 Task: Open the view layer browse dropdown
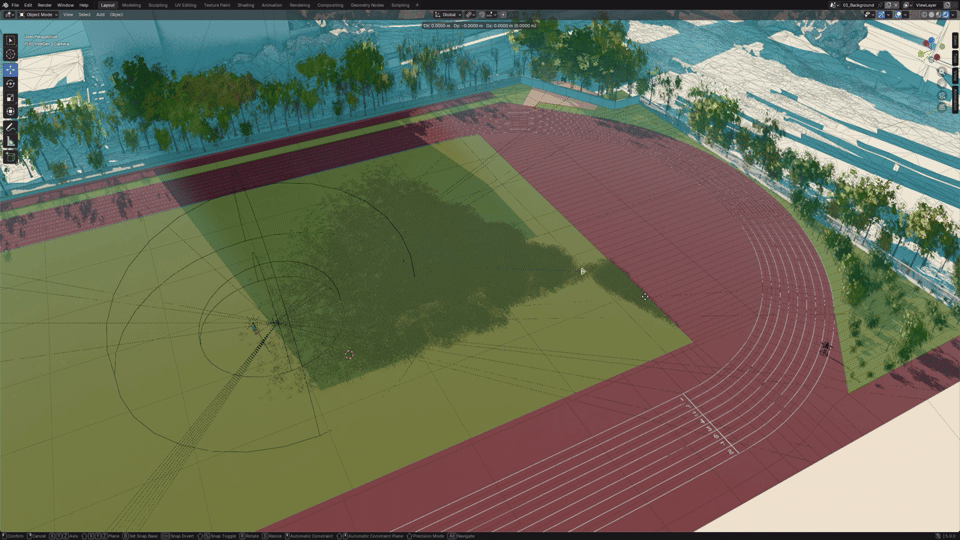click(x=908, y=5)
